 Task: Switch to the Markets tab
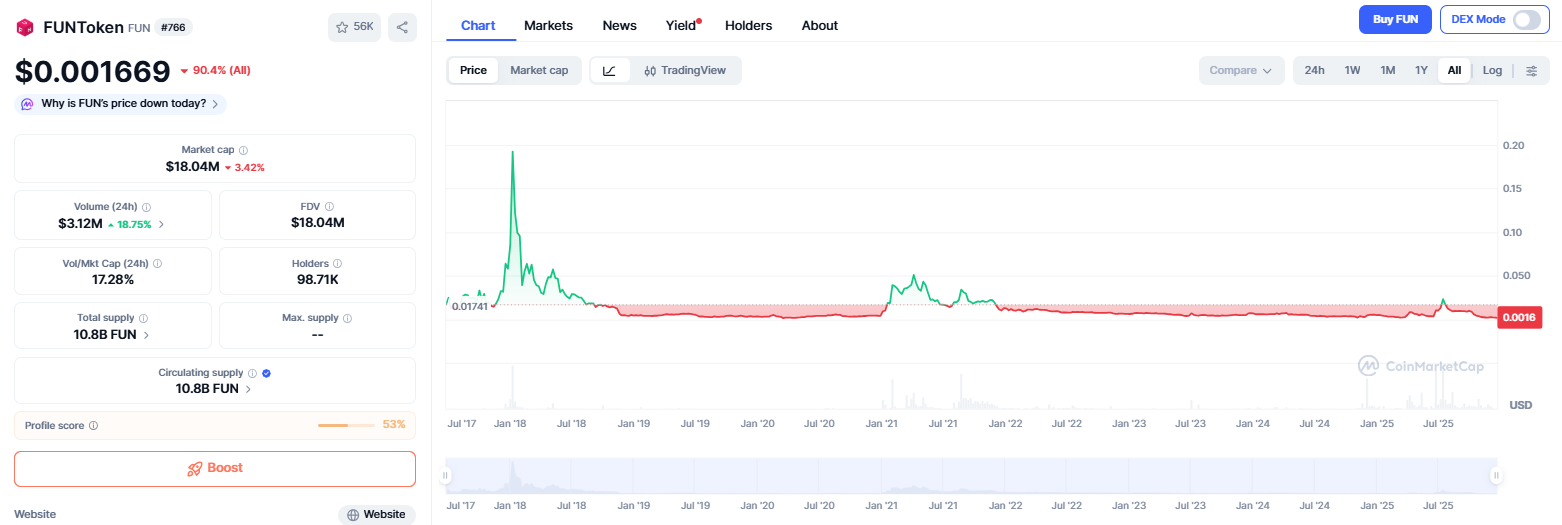coord(549,25)
